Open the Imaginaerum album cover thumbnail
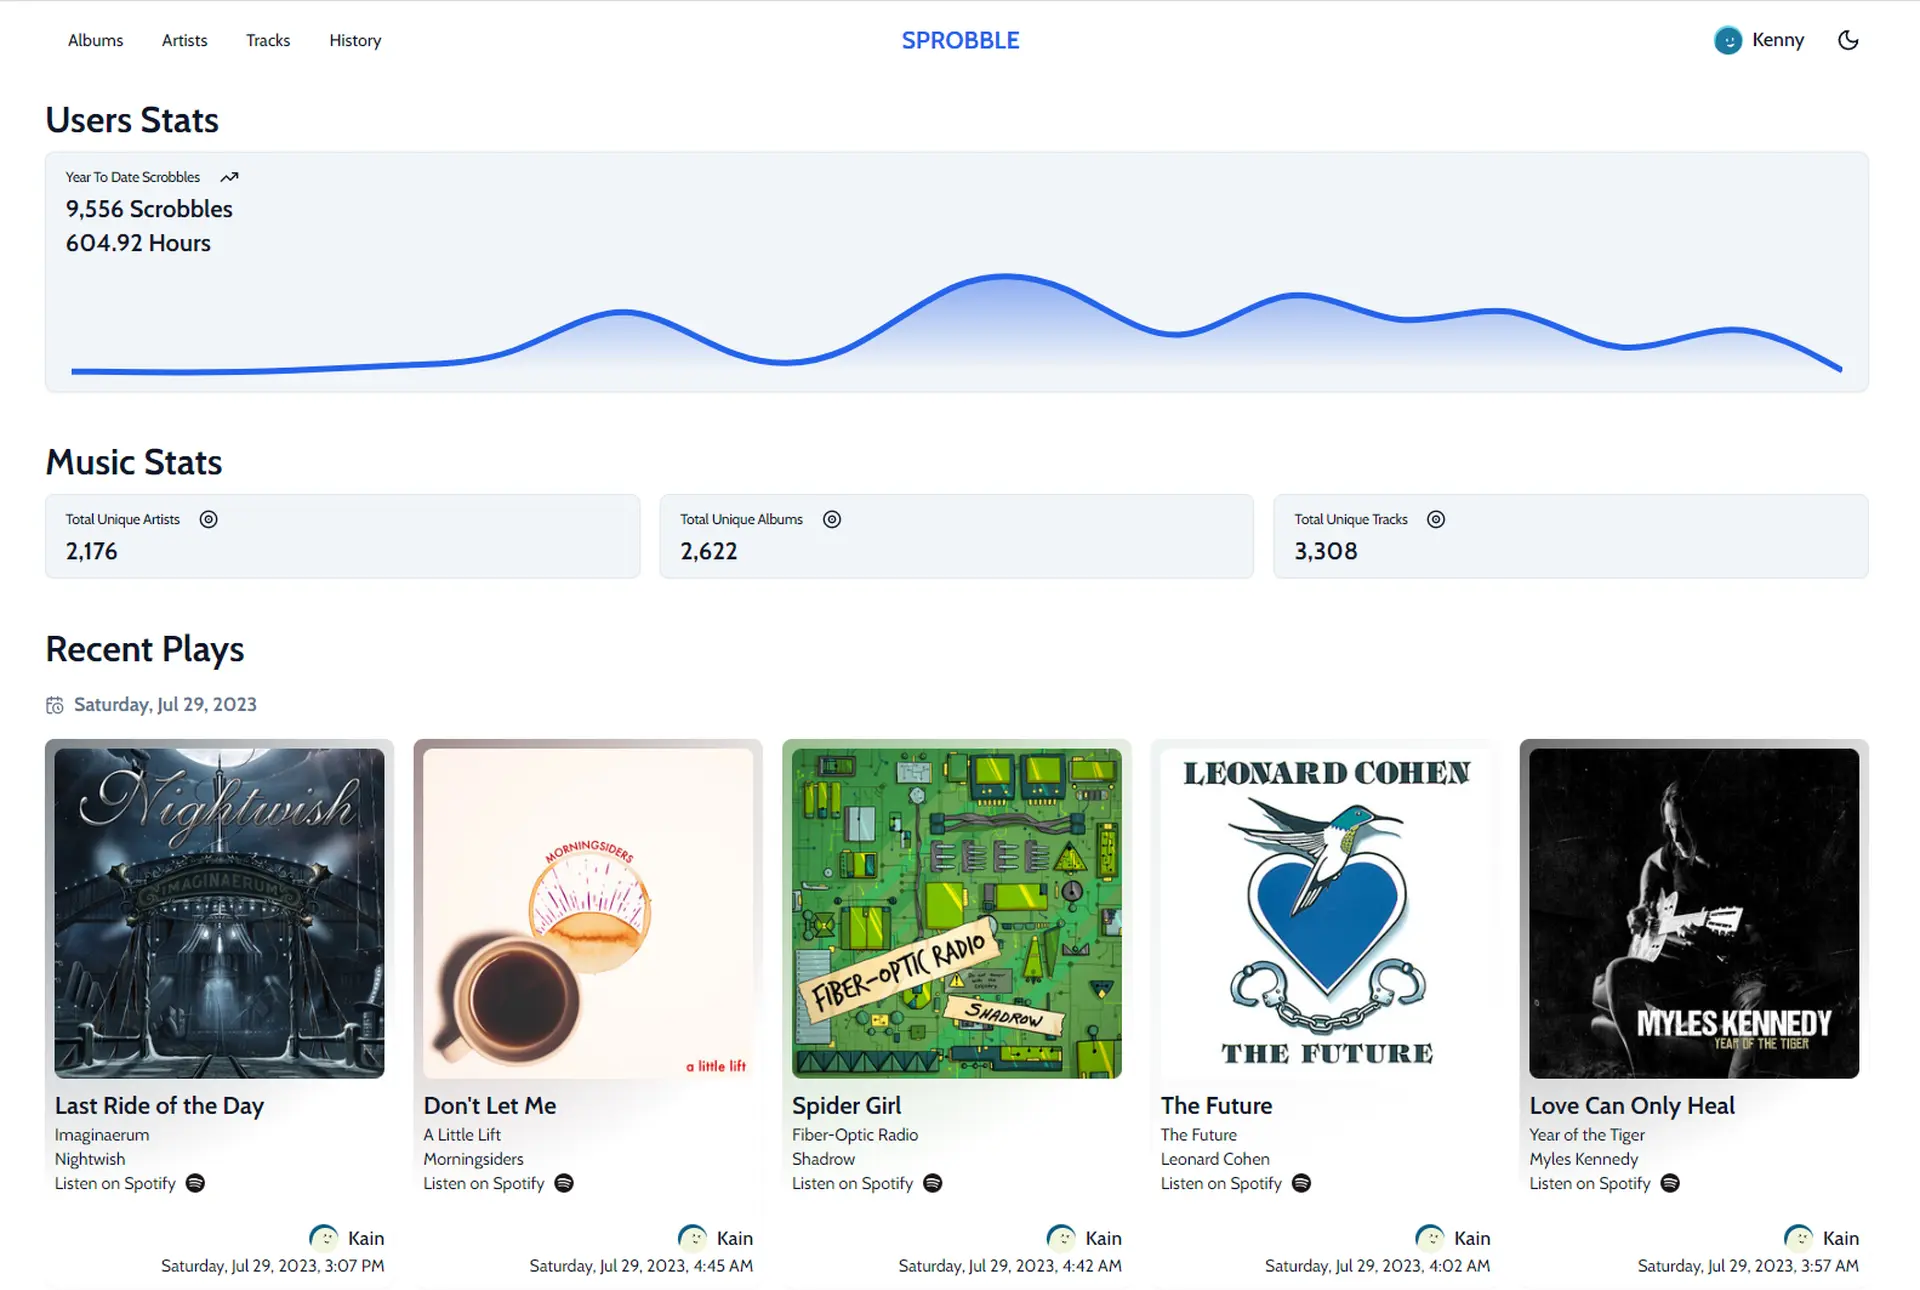Image resolution: width=1920 pixels, height=1290 pixels. click(219, 913)
